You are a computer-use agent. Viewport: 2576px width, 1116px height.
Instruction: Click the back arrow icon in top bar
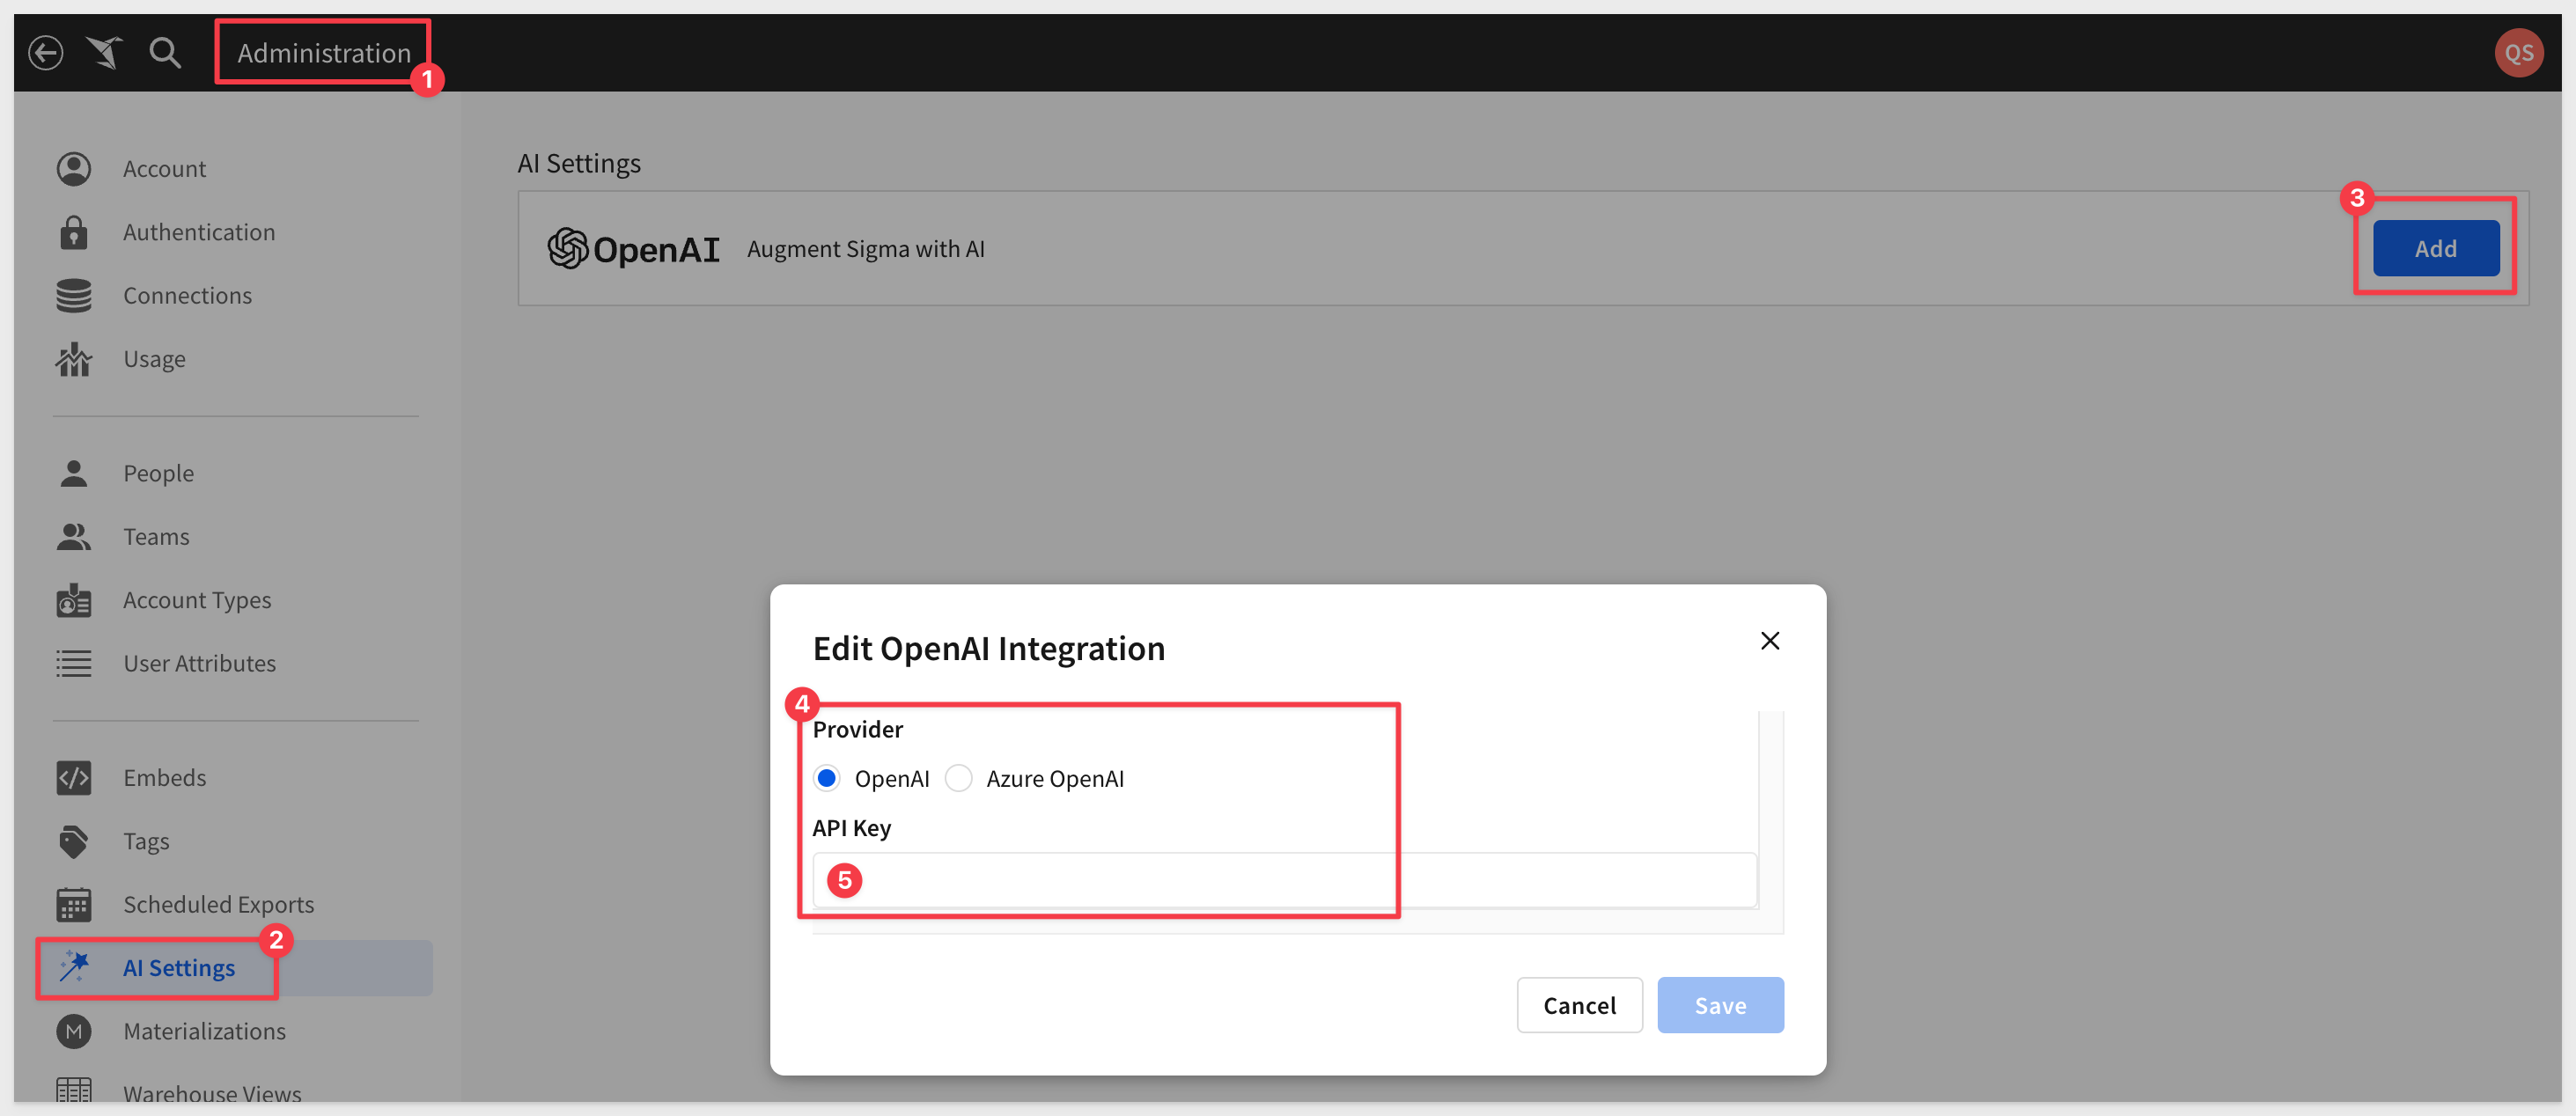pos(45,52)
